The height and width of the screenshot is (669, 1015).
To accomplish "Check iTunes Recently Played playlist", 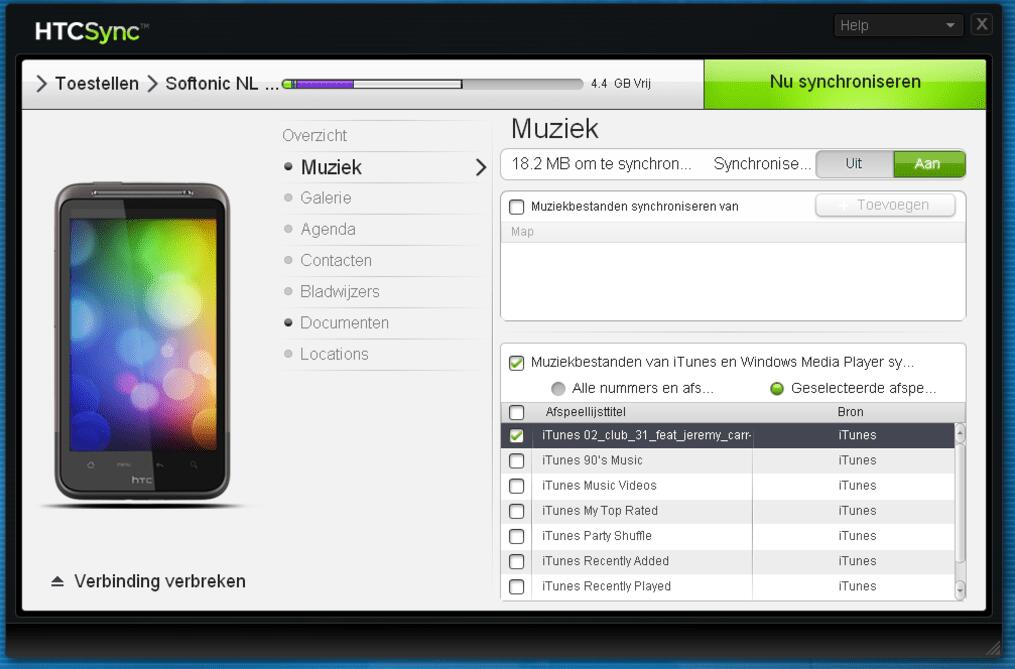I will point(516,587).
